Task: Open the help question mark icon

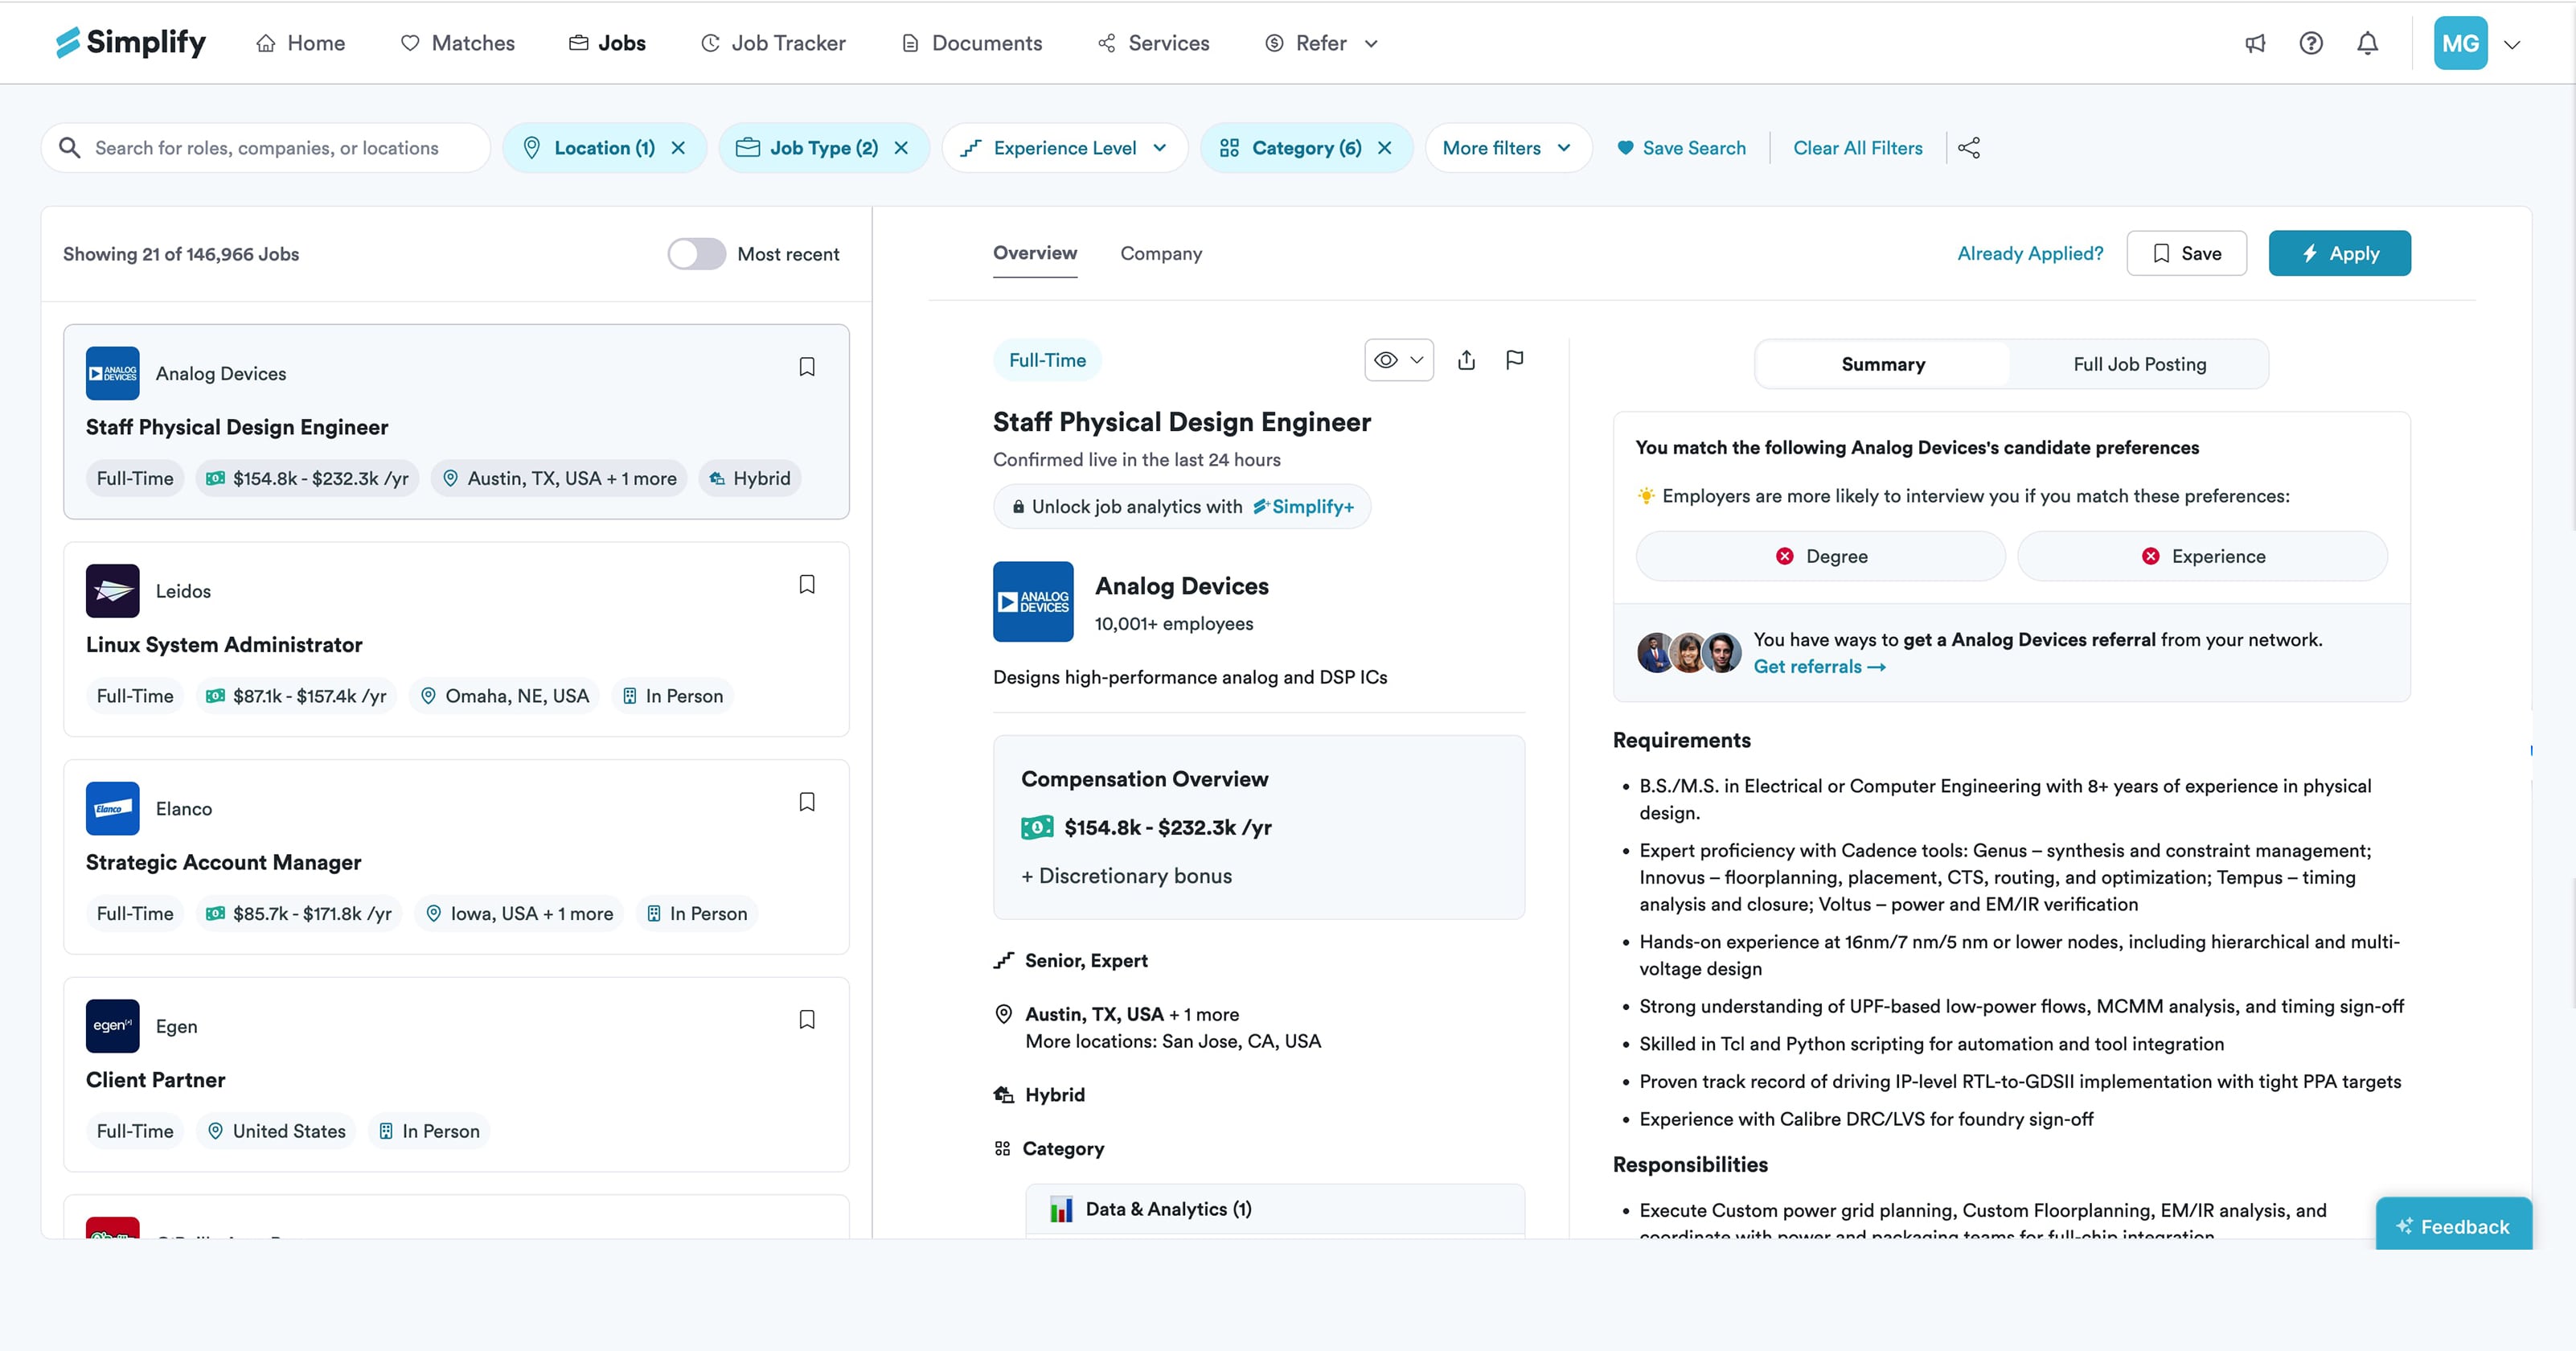Action: (2311, 43)
